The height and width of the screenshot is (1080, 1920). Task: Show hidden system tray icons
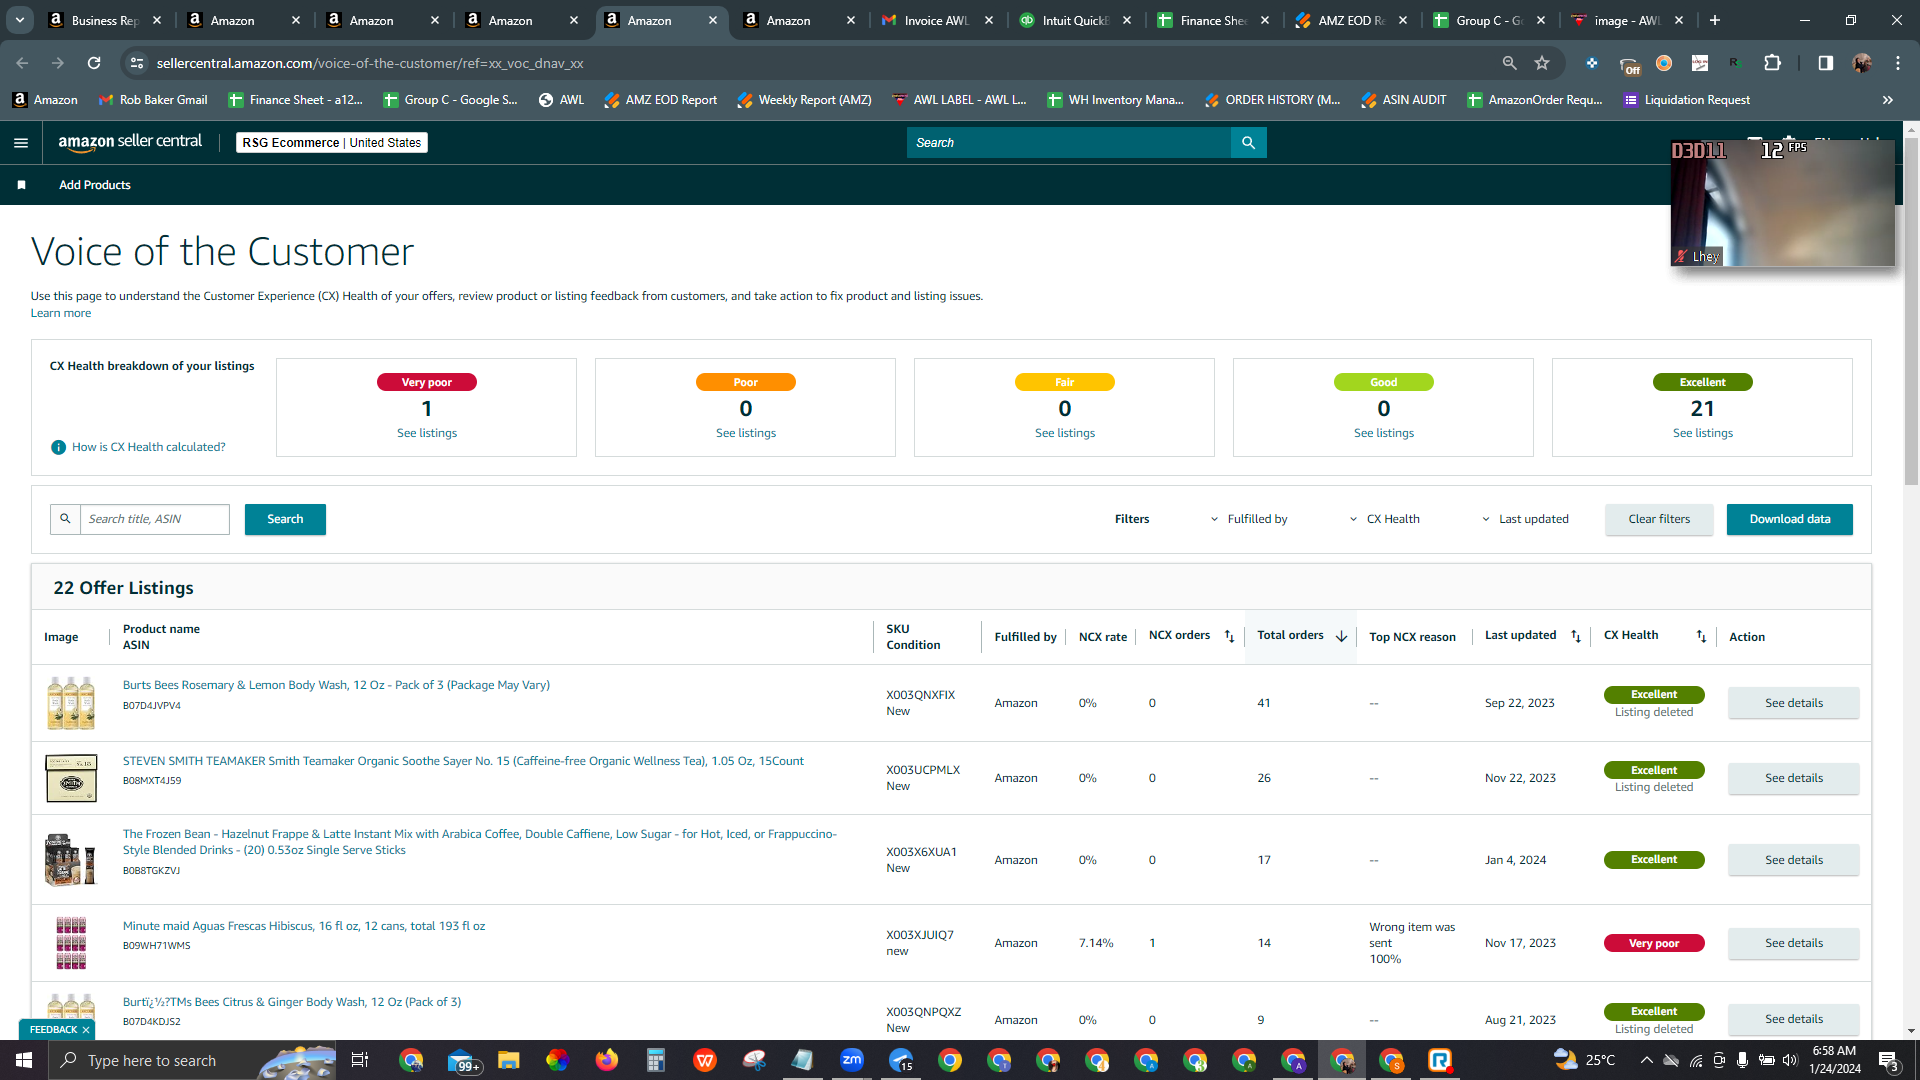(1646, 1060)
